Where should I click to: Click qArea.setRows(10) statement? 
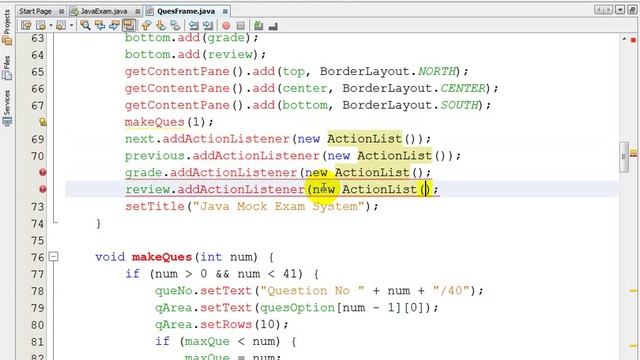(222, 324)
